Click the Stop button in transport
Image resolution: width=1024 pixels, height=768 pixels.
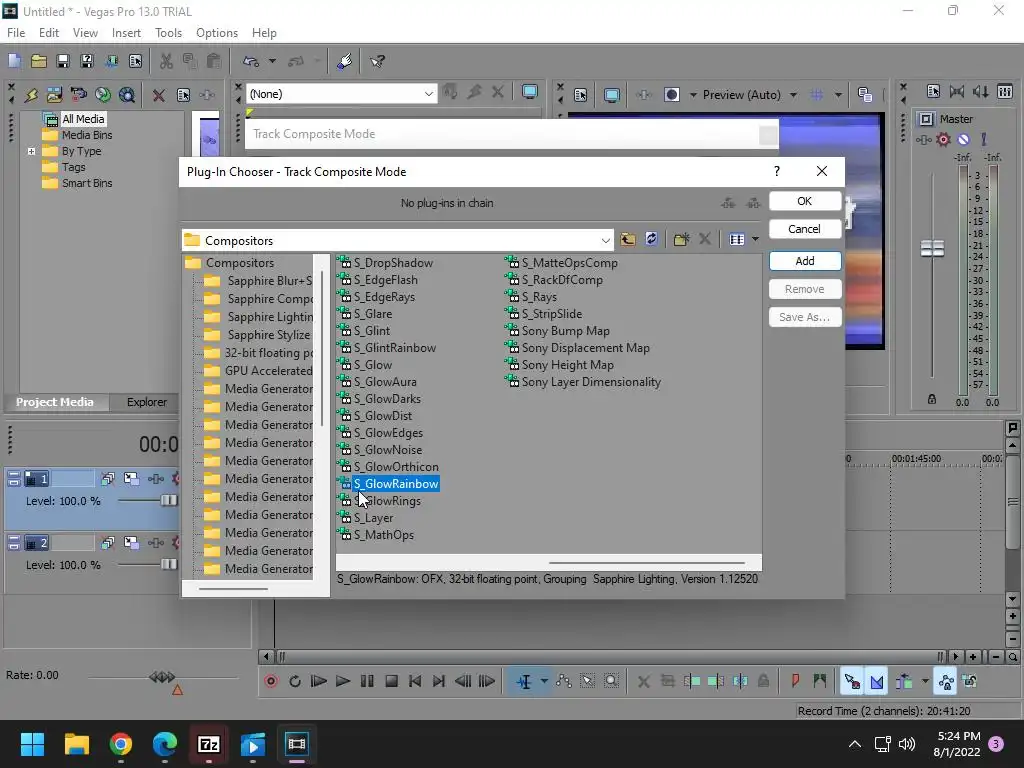[x=391, y=681]
